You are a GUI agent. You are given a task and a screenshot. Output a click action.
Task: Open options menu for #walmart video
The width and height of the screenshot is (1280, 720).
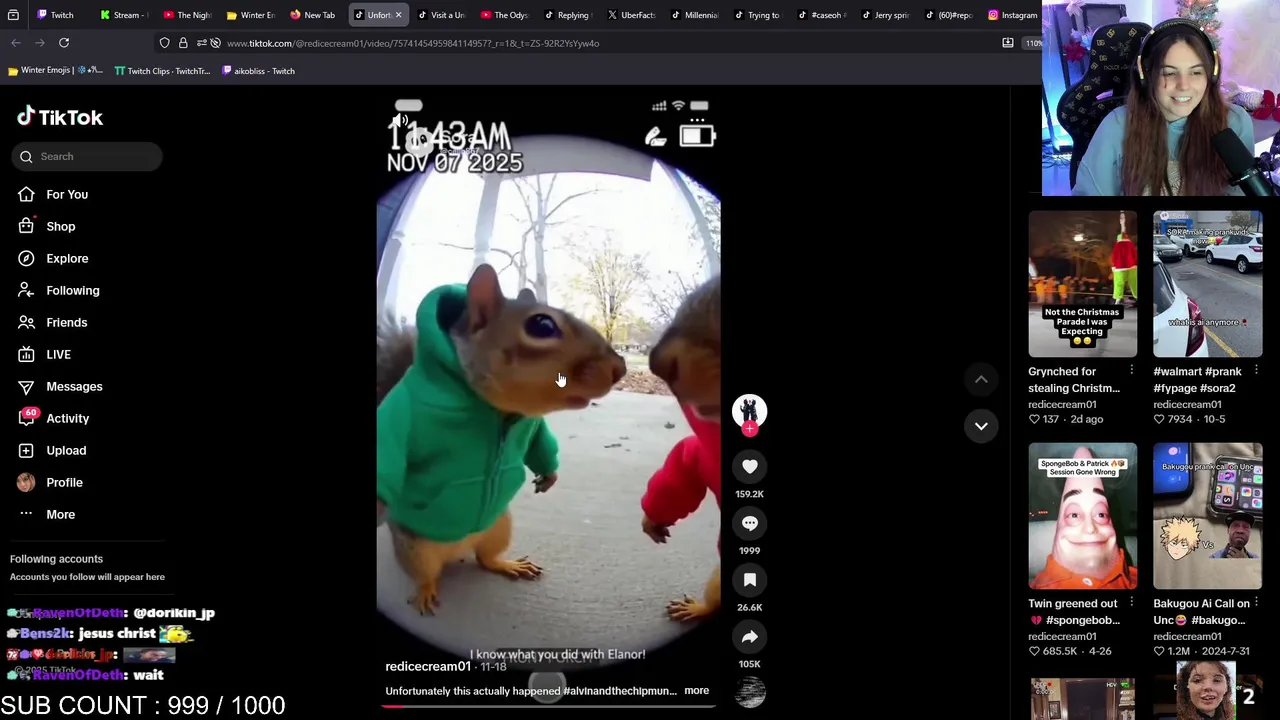coord(1256,371)
